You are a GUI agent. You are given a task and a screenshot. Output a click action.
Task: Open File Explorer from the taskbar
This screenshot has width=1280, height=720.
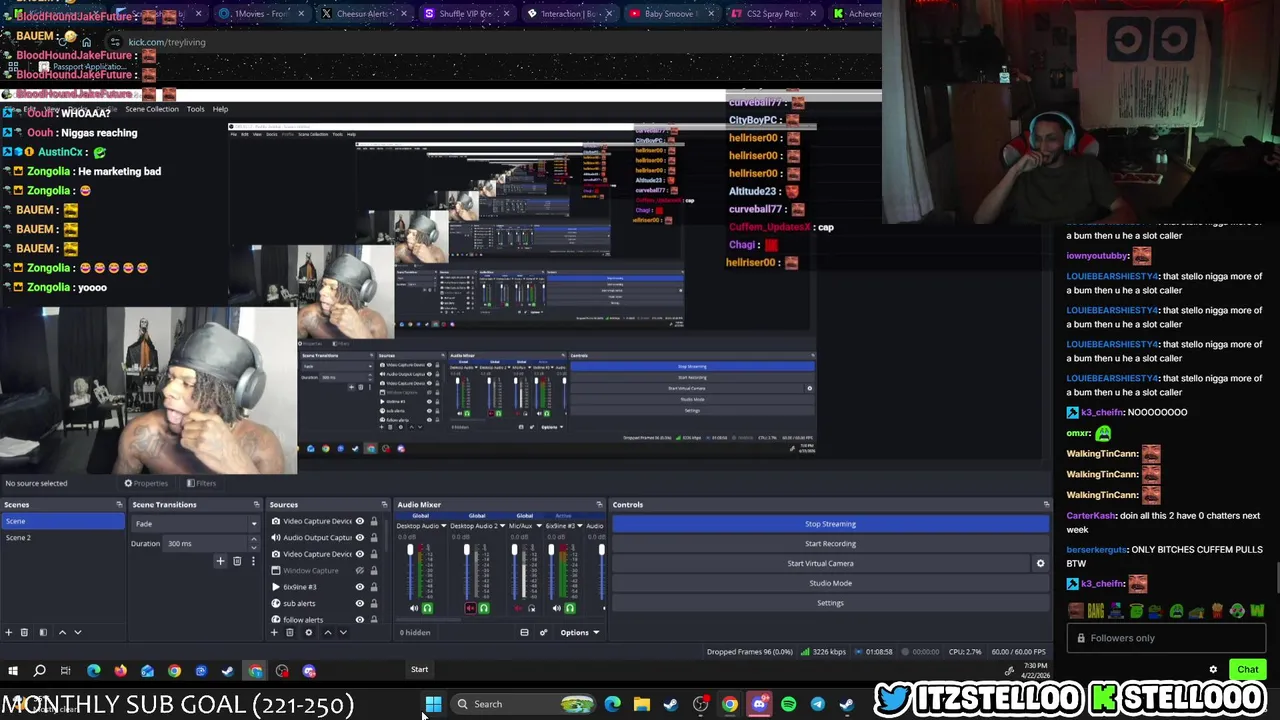pyautogui.click(x=641, y=704)
